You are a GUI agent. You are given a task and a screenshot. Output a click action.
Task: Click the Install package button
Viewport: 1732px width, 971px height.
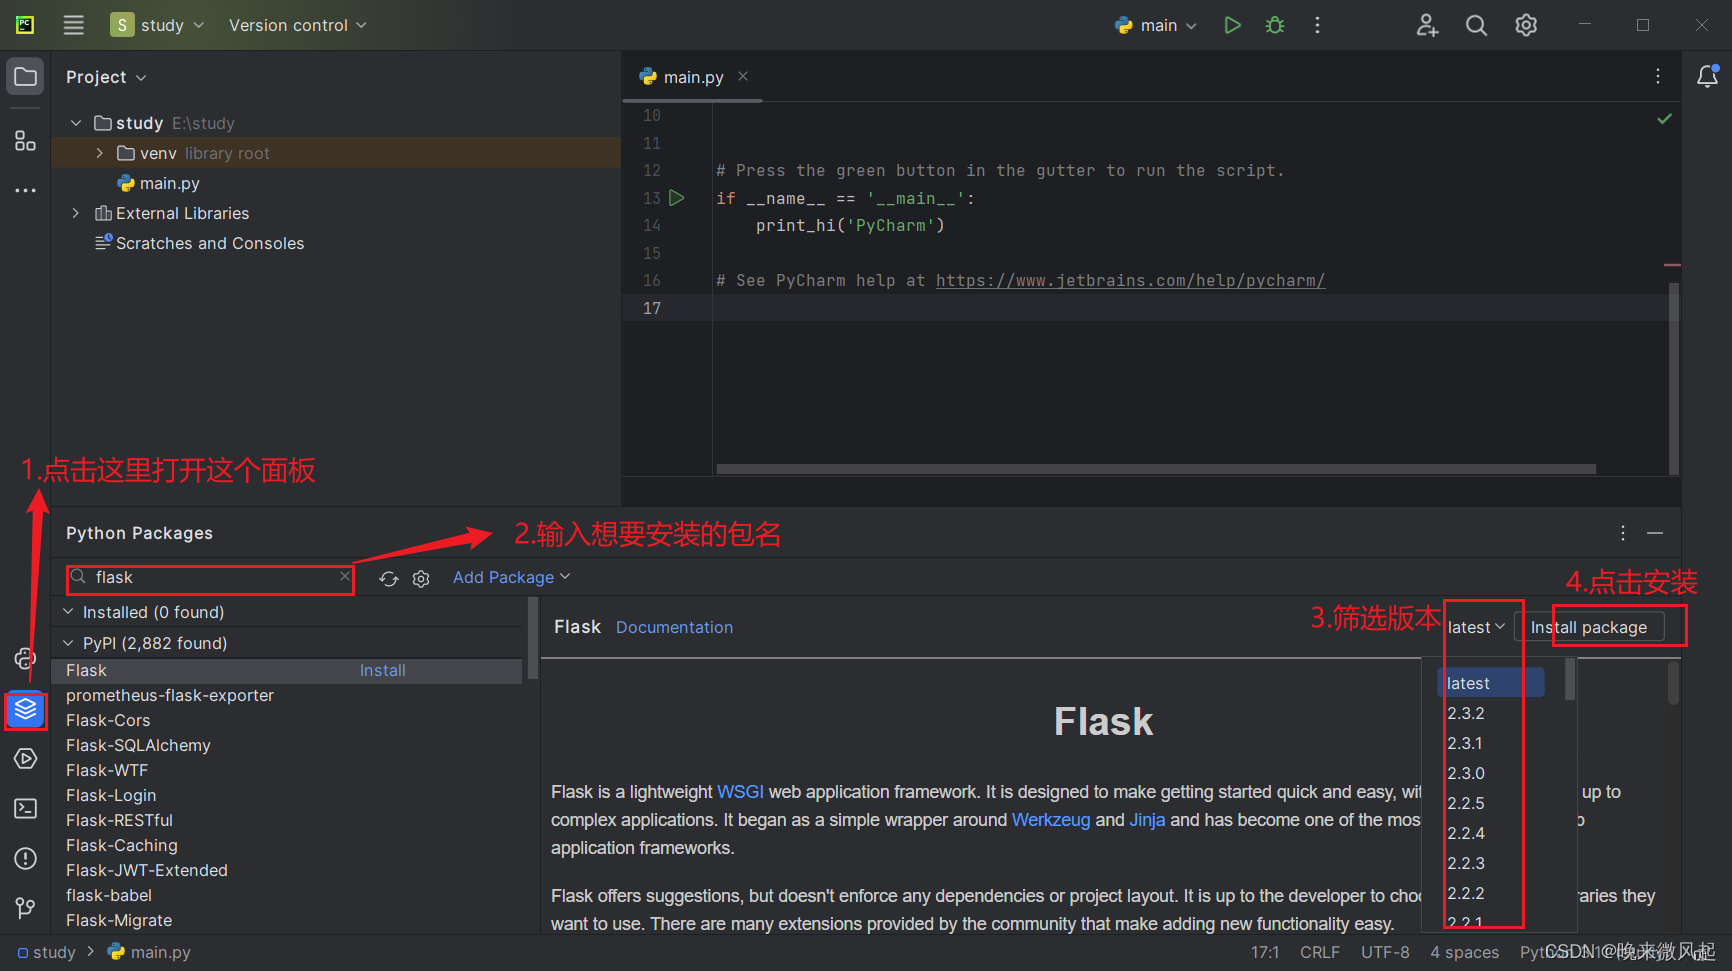pyautogui.click(x=1589, y=627)
